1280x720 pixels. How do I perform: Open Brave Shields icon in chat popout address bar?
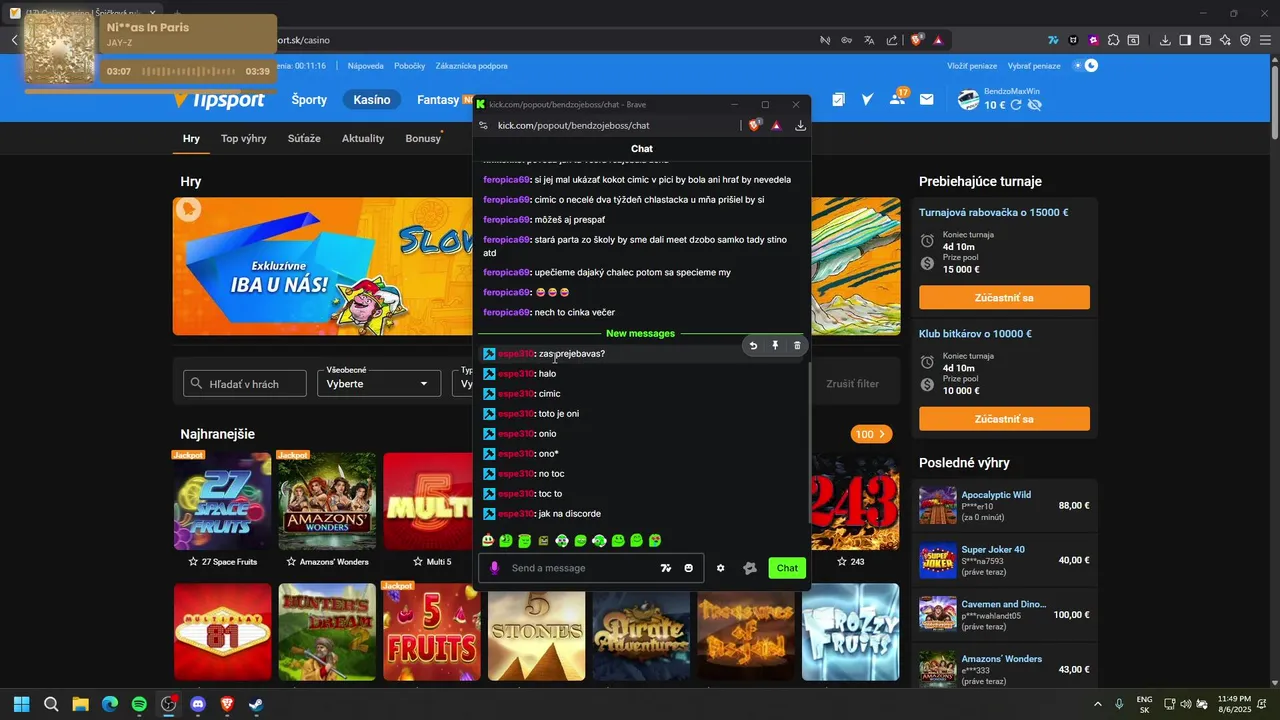click(x=755, y=125)
